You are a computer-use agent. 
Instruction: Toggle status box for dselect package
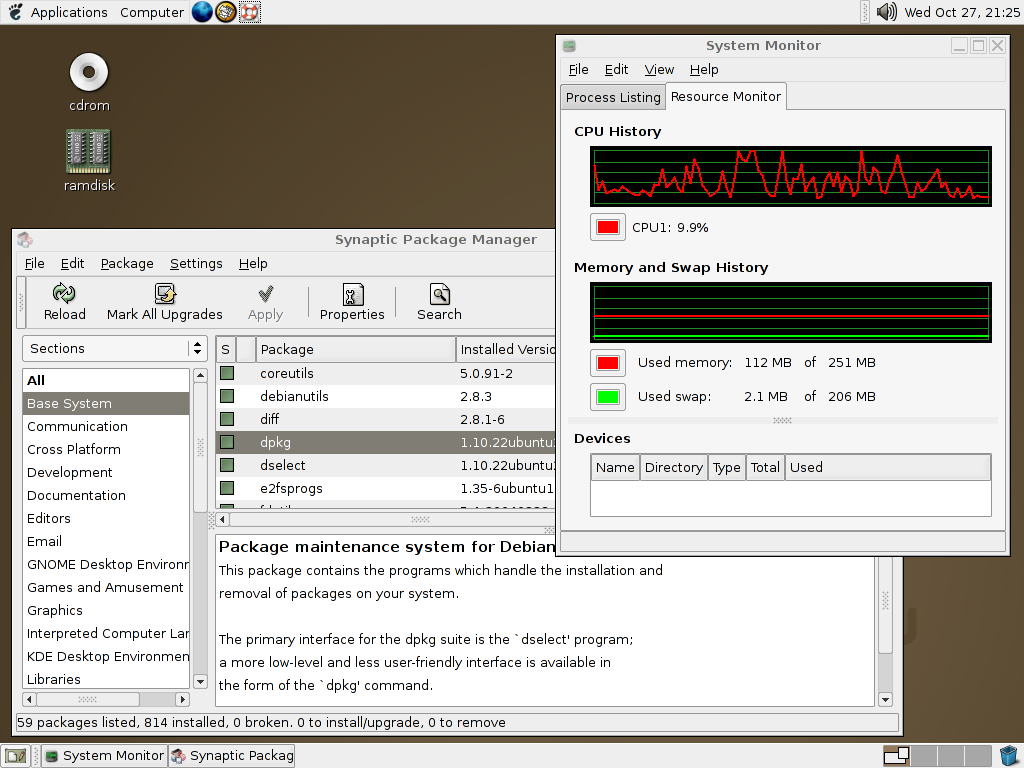click(x=227, y=465)
